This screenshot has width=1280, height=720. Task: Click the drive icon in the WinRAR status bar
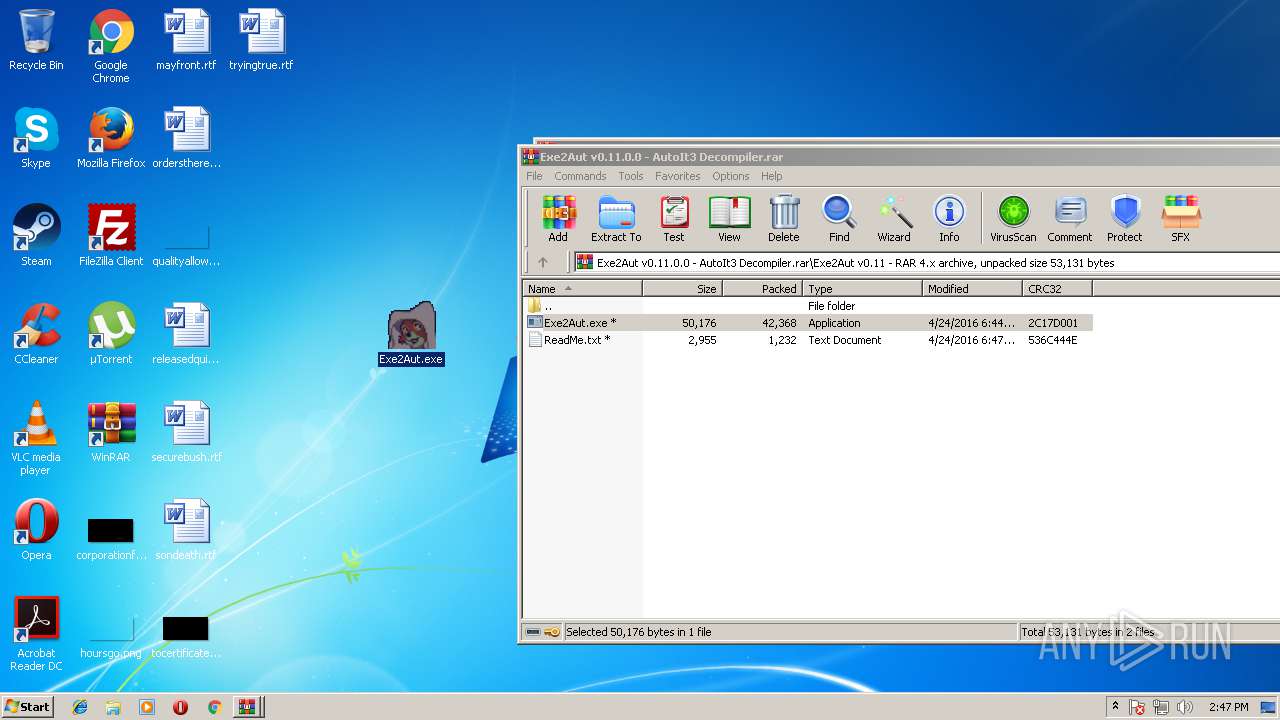tap(533, 632)
